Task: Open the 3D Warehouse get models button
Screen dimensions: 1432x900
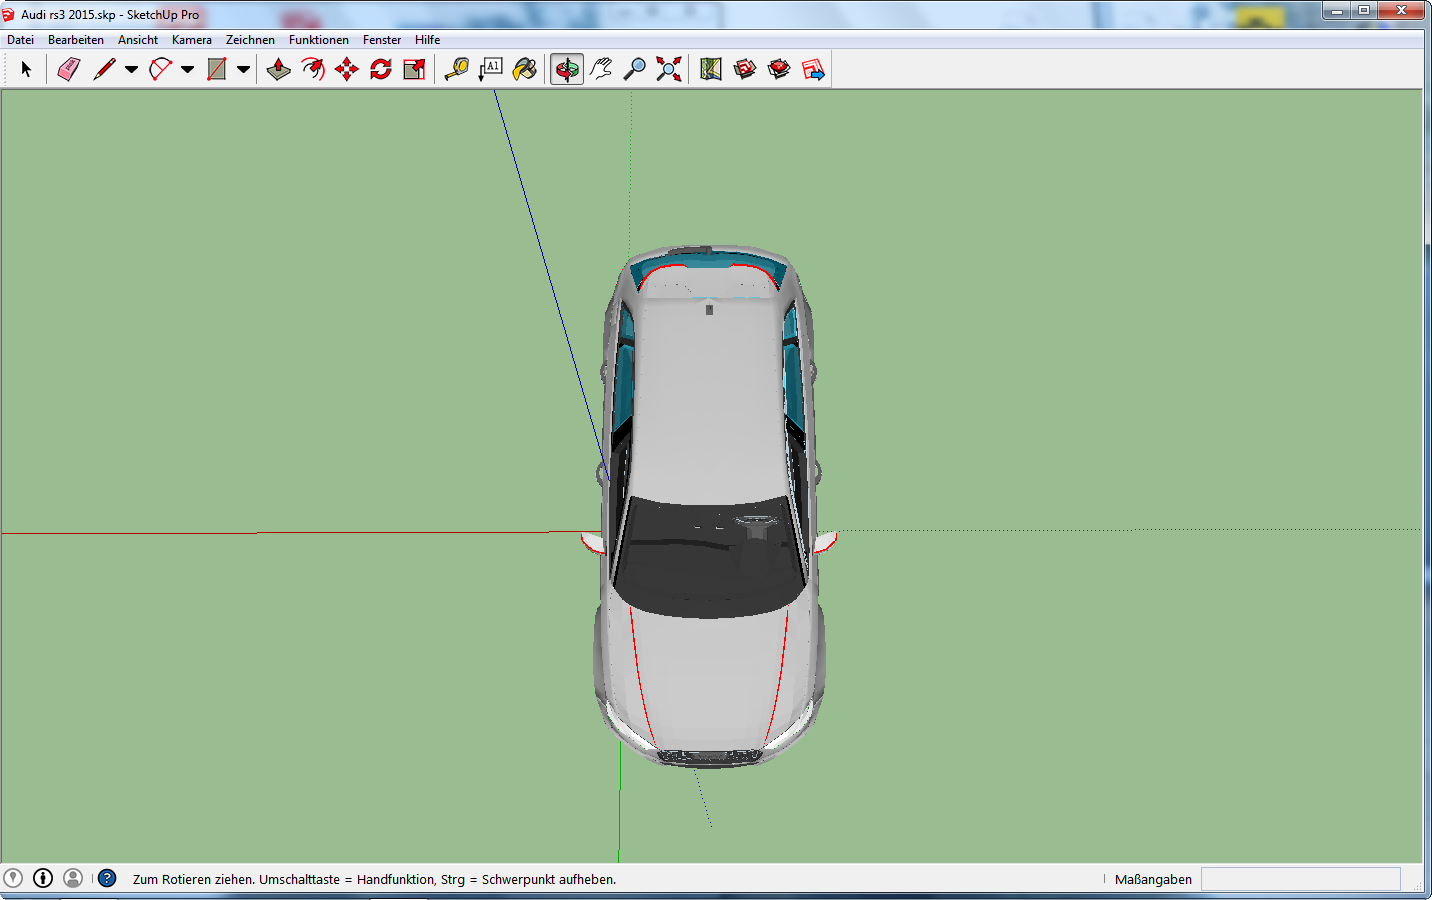Action: 745,69
